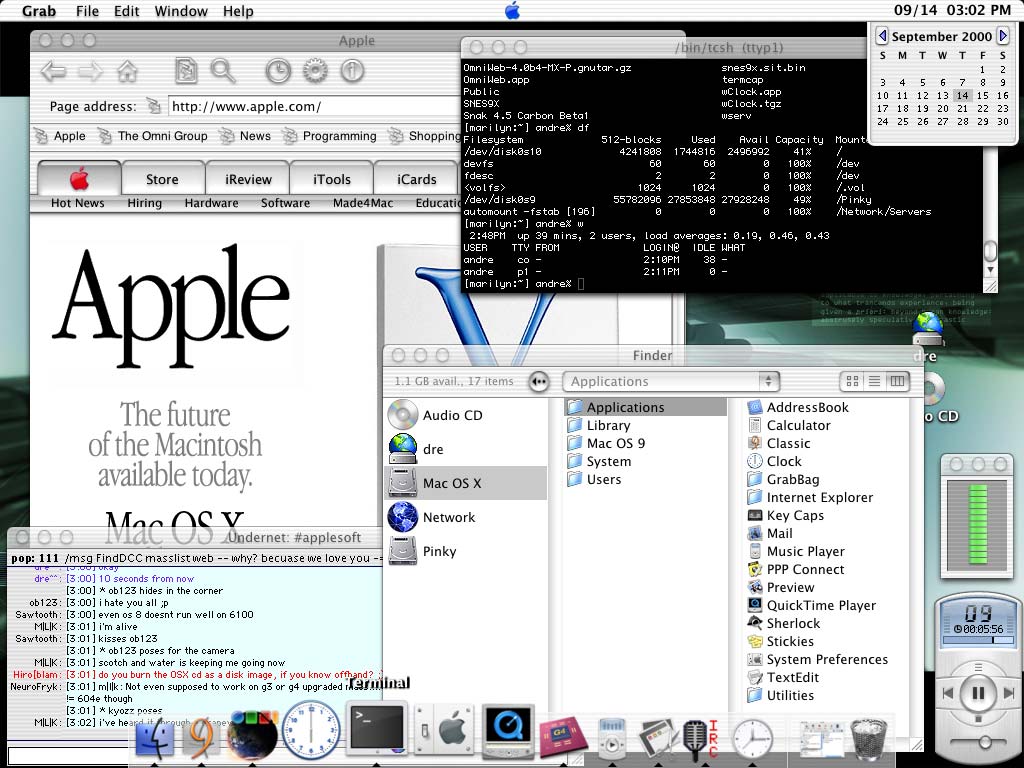
Task: Click the magnifying glass search icon in browser
Action: (x=222, y=71)
